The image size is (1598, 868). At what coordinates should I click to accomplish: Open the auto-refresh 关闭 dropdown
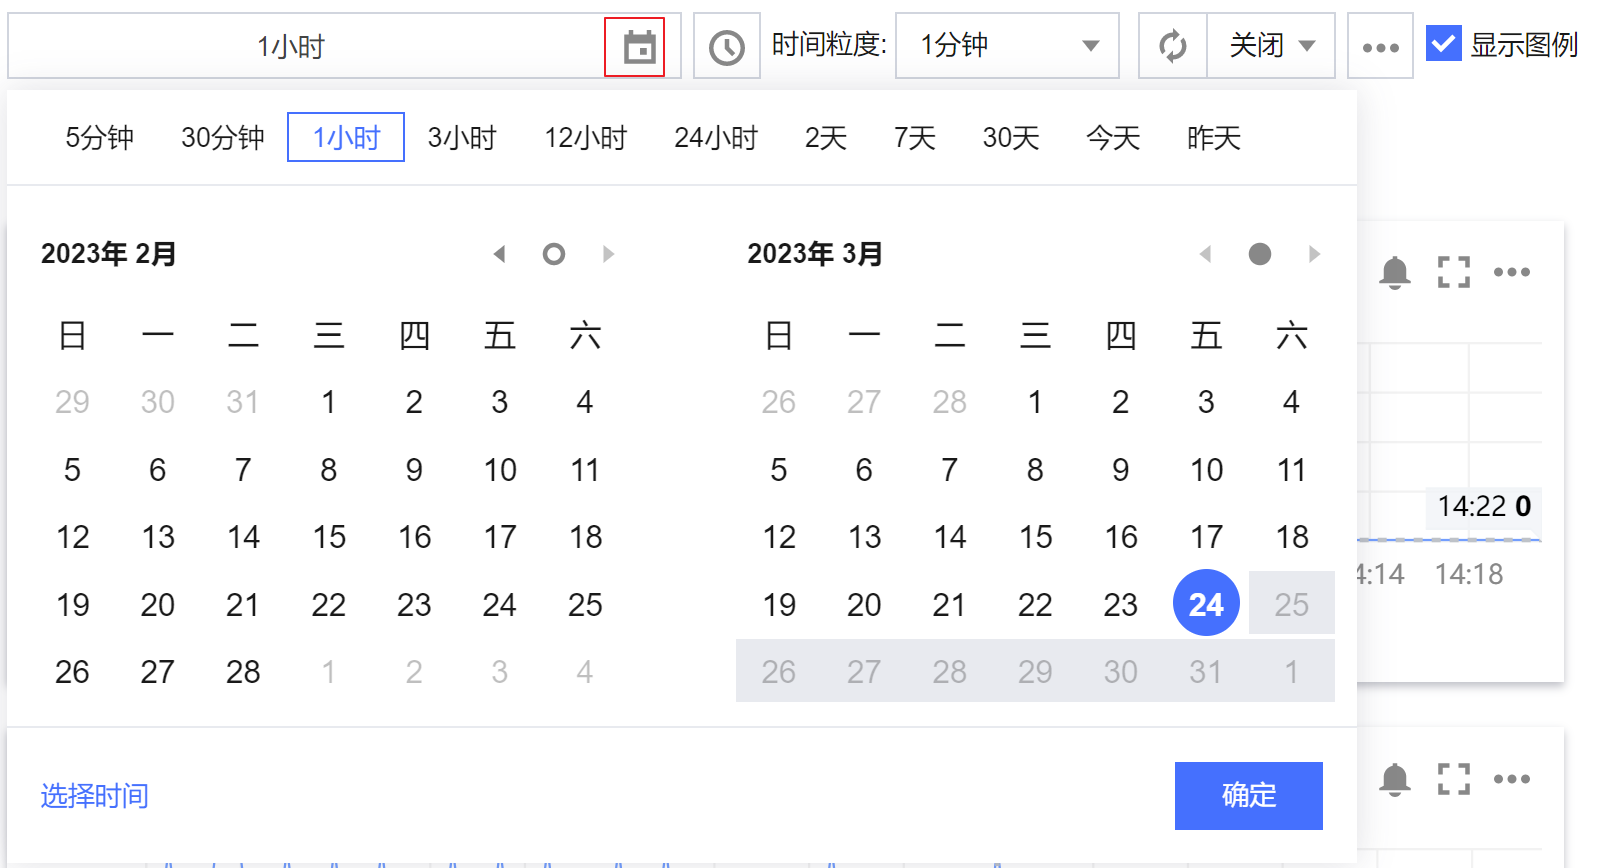(1271, 46)
